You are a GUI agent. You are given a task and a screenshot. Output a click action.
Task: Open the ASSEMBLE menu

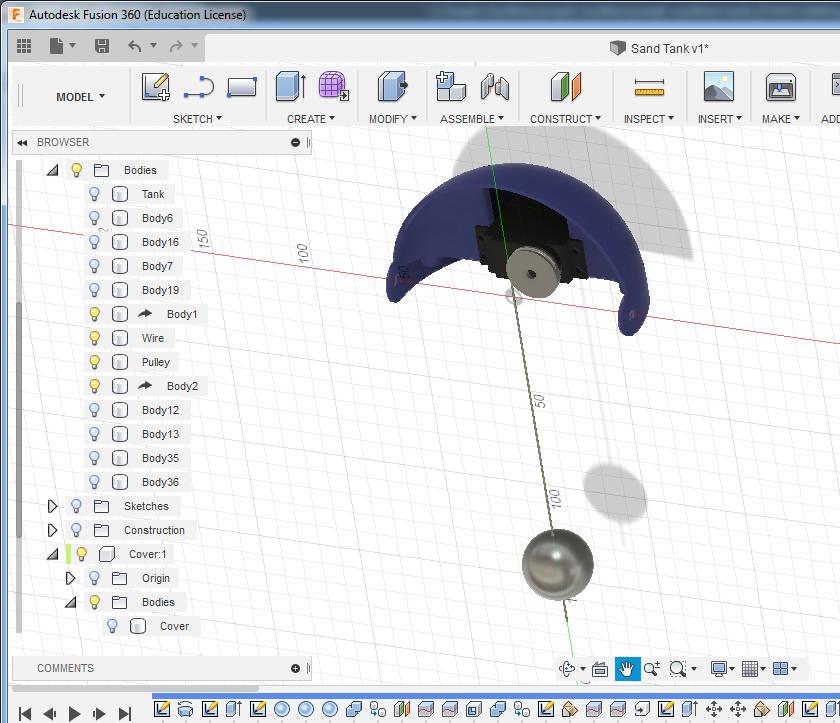tap(472, 119)
